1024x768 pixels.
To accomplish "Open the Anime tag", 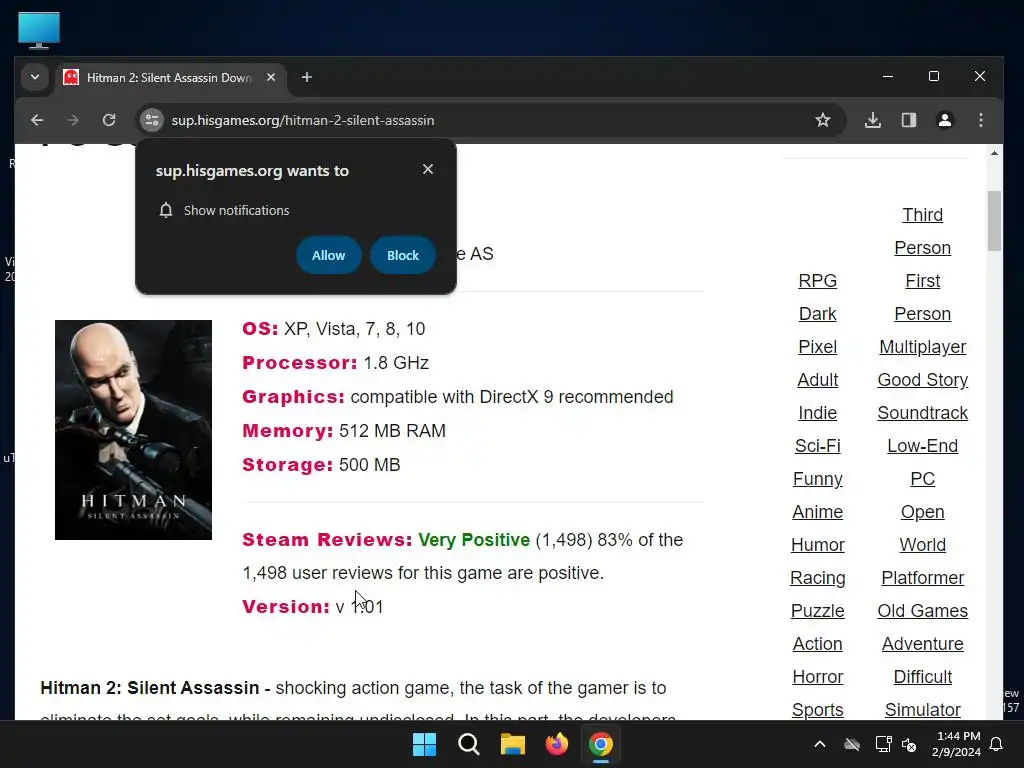I will pos(818,512).
